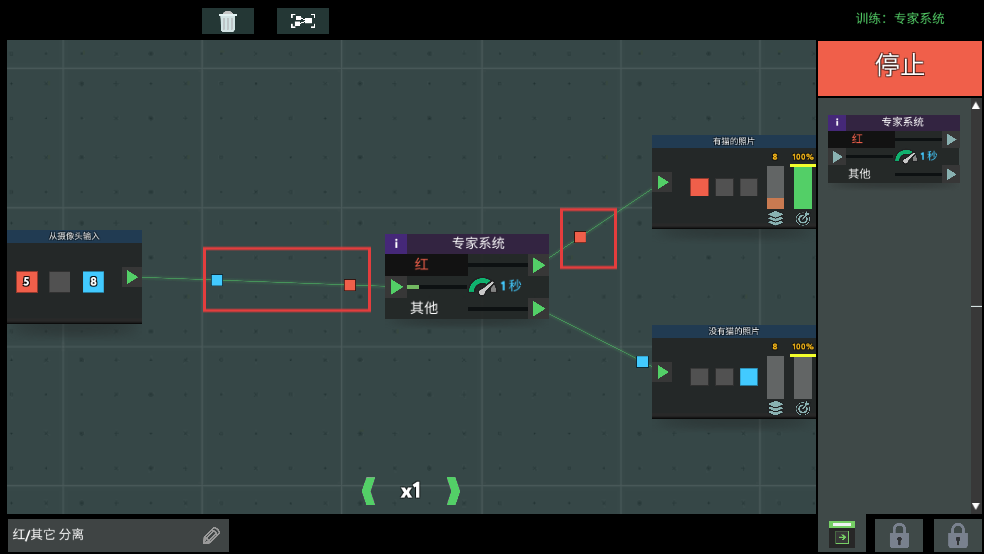Click the input arrow of the canvas expert system node
The image size is (984, 554).
coord(396,287)
